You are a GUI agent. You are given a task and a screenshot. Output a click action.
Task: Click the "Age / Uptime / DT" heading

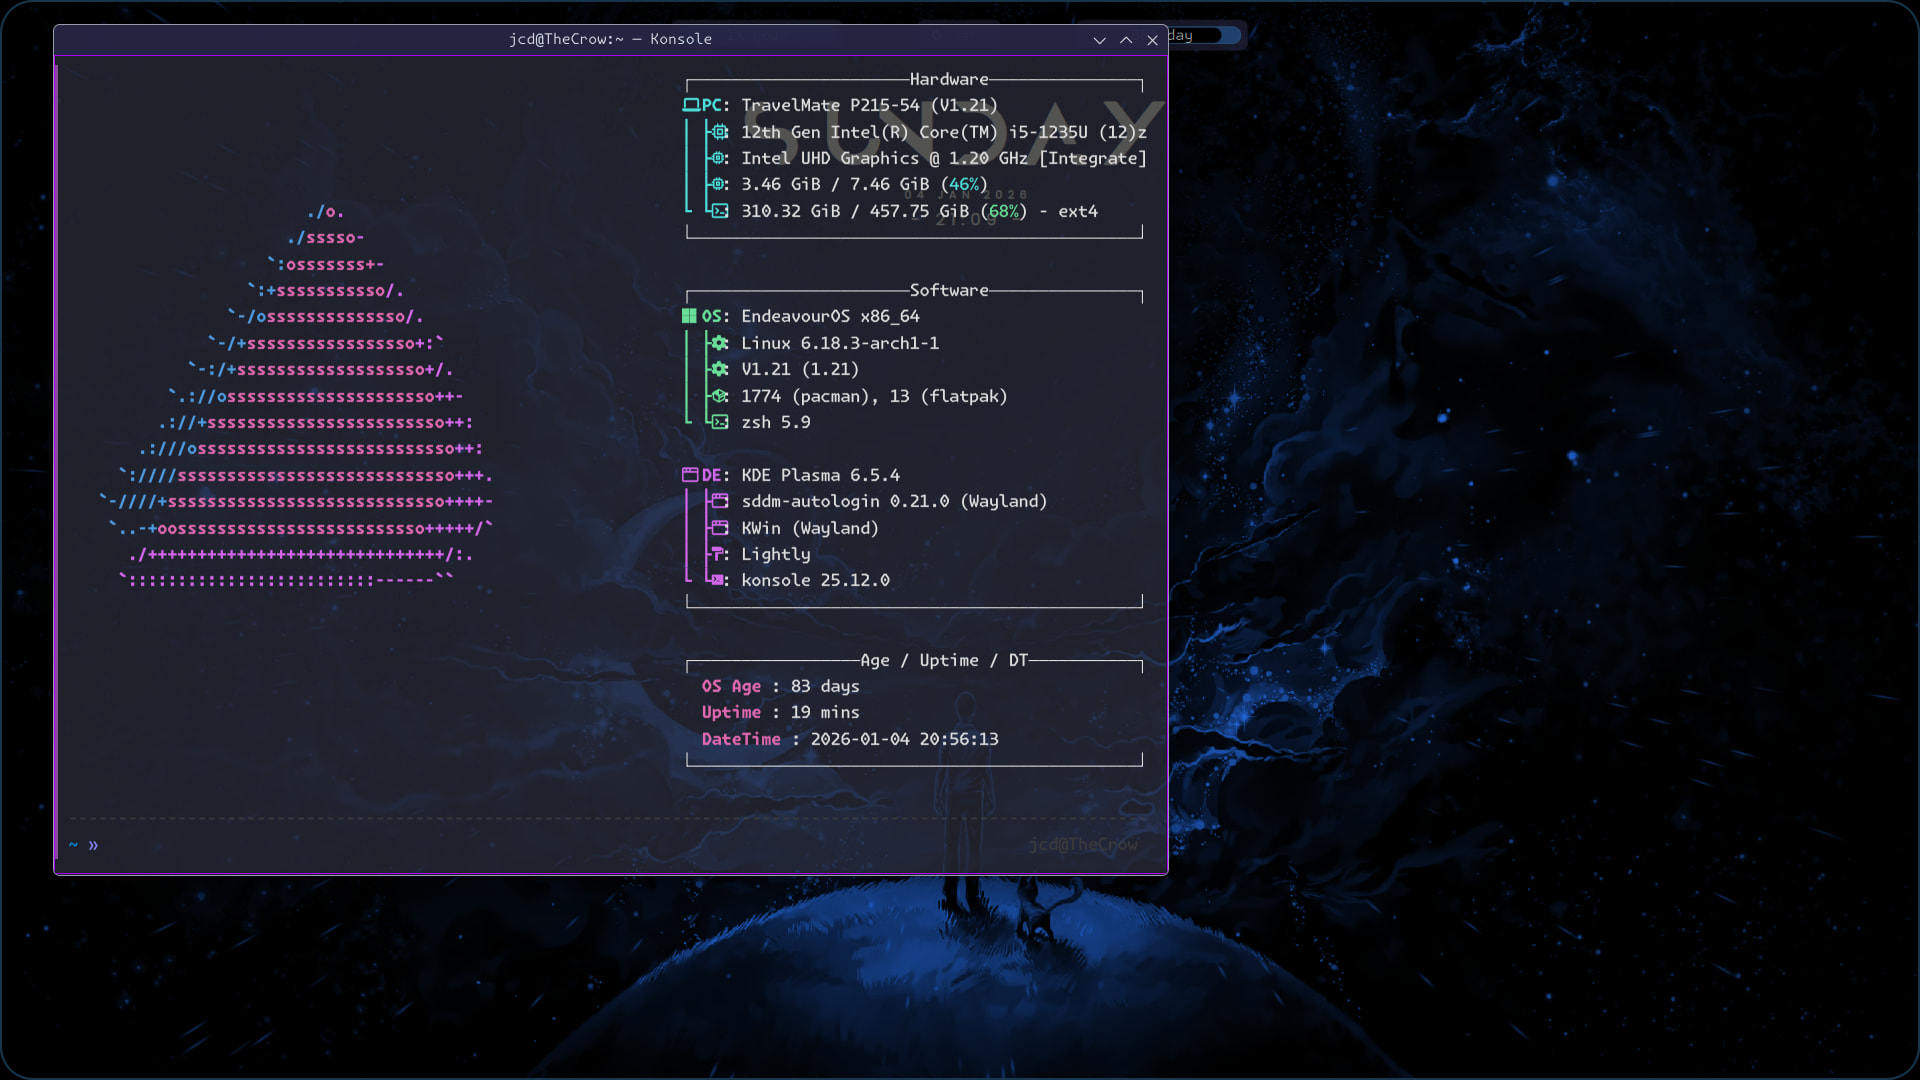944,660
